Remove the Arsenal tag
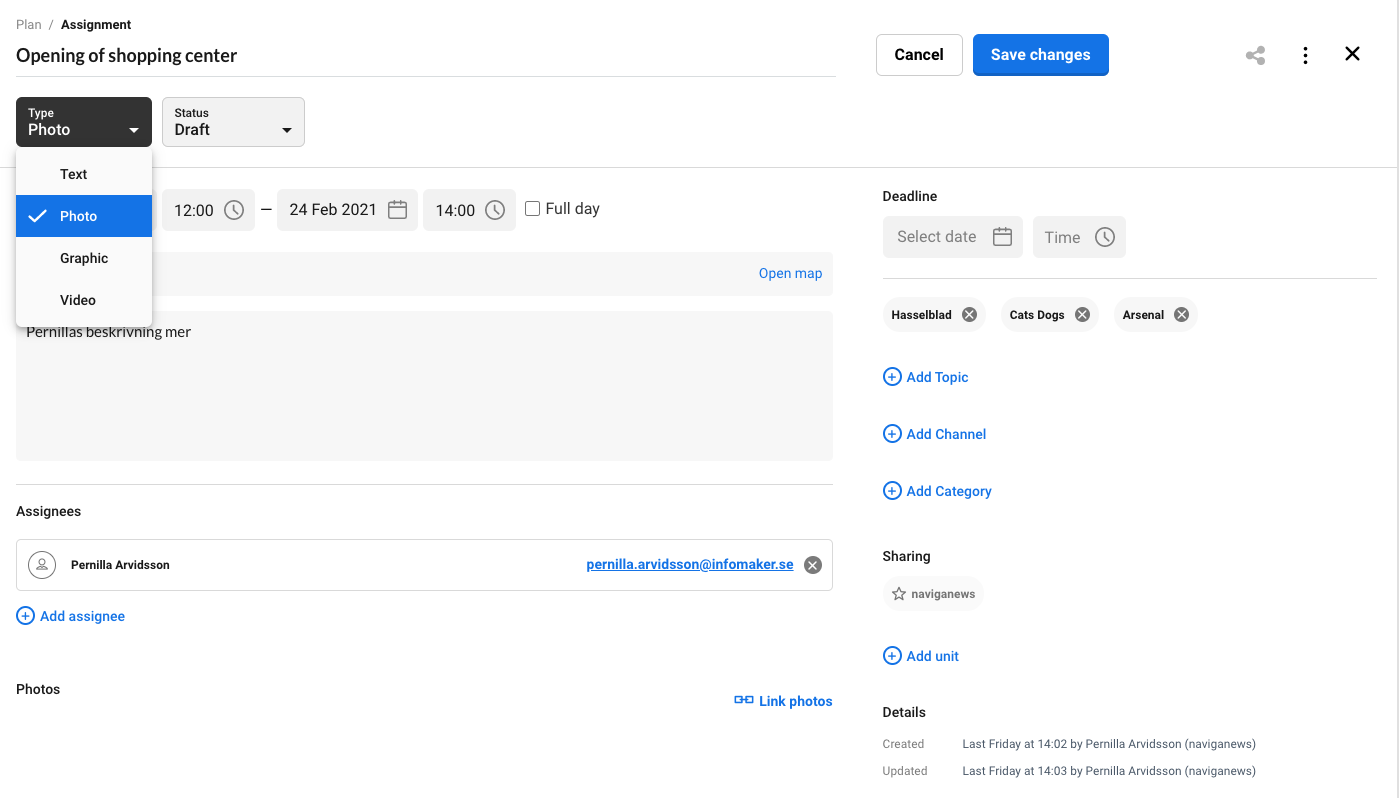 tap(1181, 315)
